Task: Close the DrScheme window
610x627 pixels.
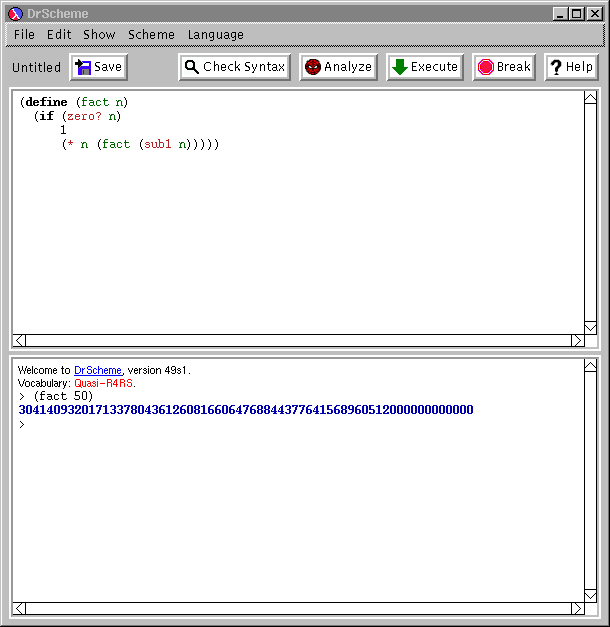Action: 595,14
